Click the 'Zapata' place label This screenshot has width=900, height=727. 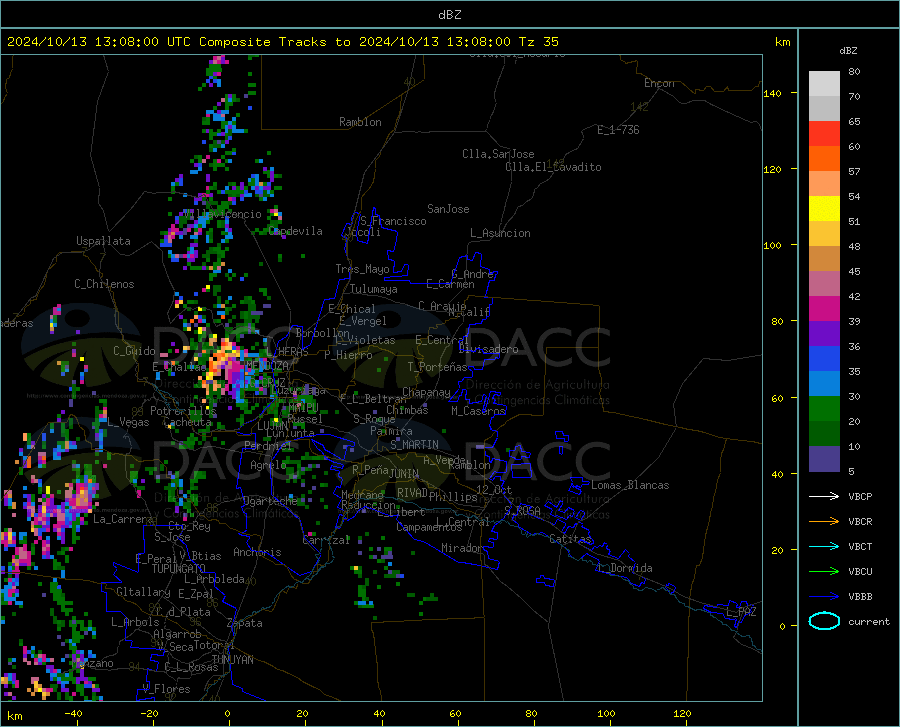pos(245,623)
